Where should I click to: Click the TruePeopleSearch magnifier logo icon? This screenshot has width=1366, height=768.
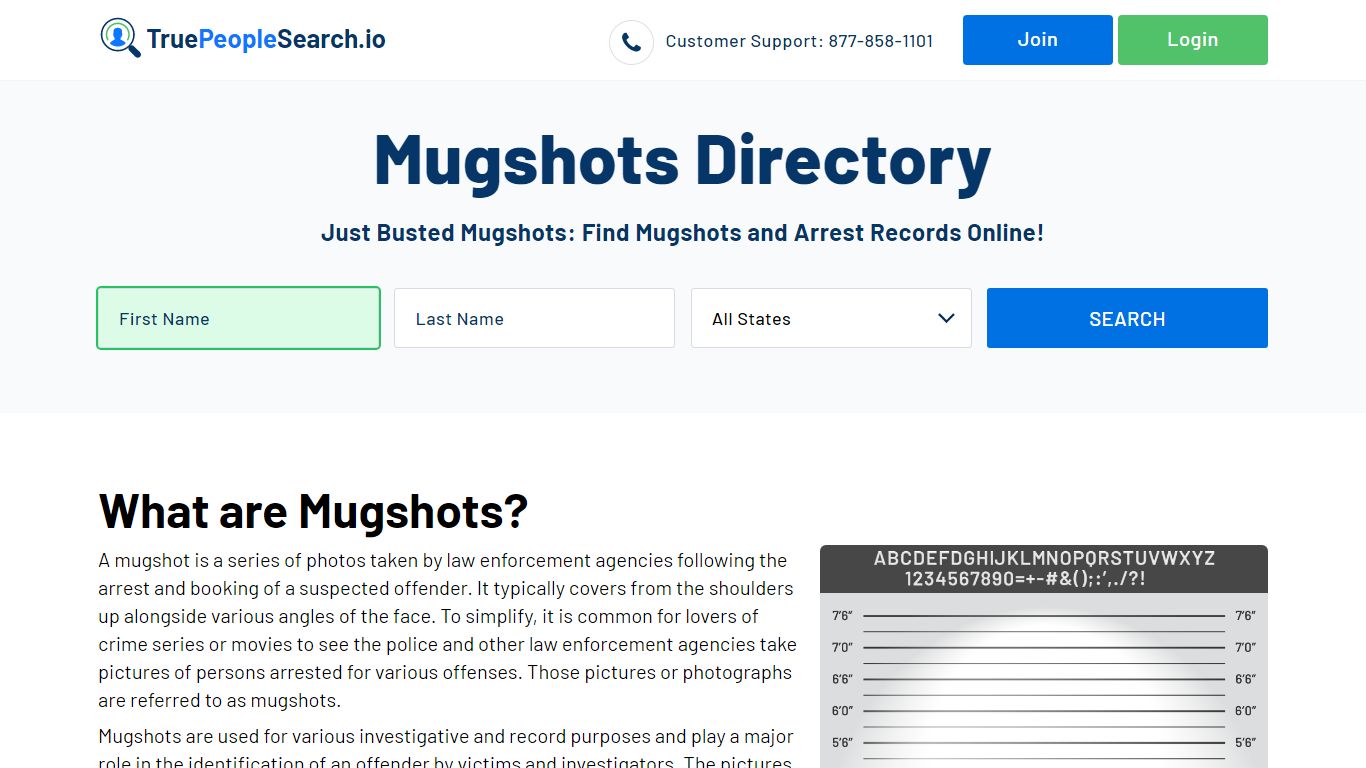coord(120,38)
